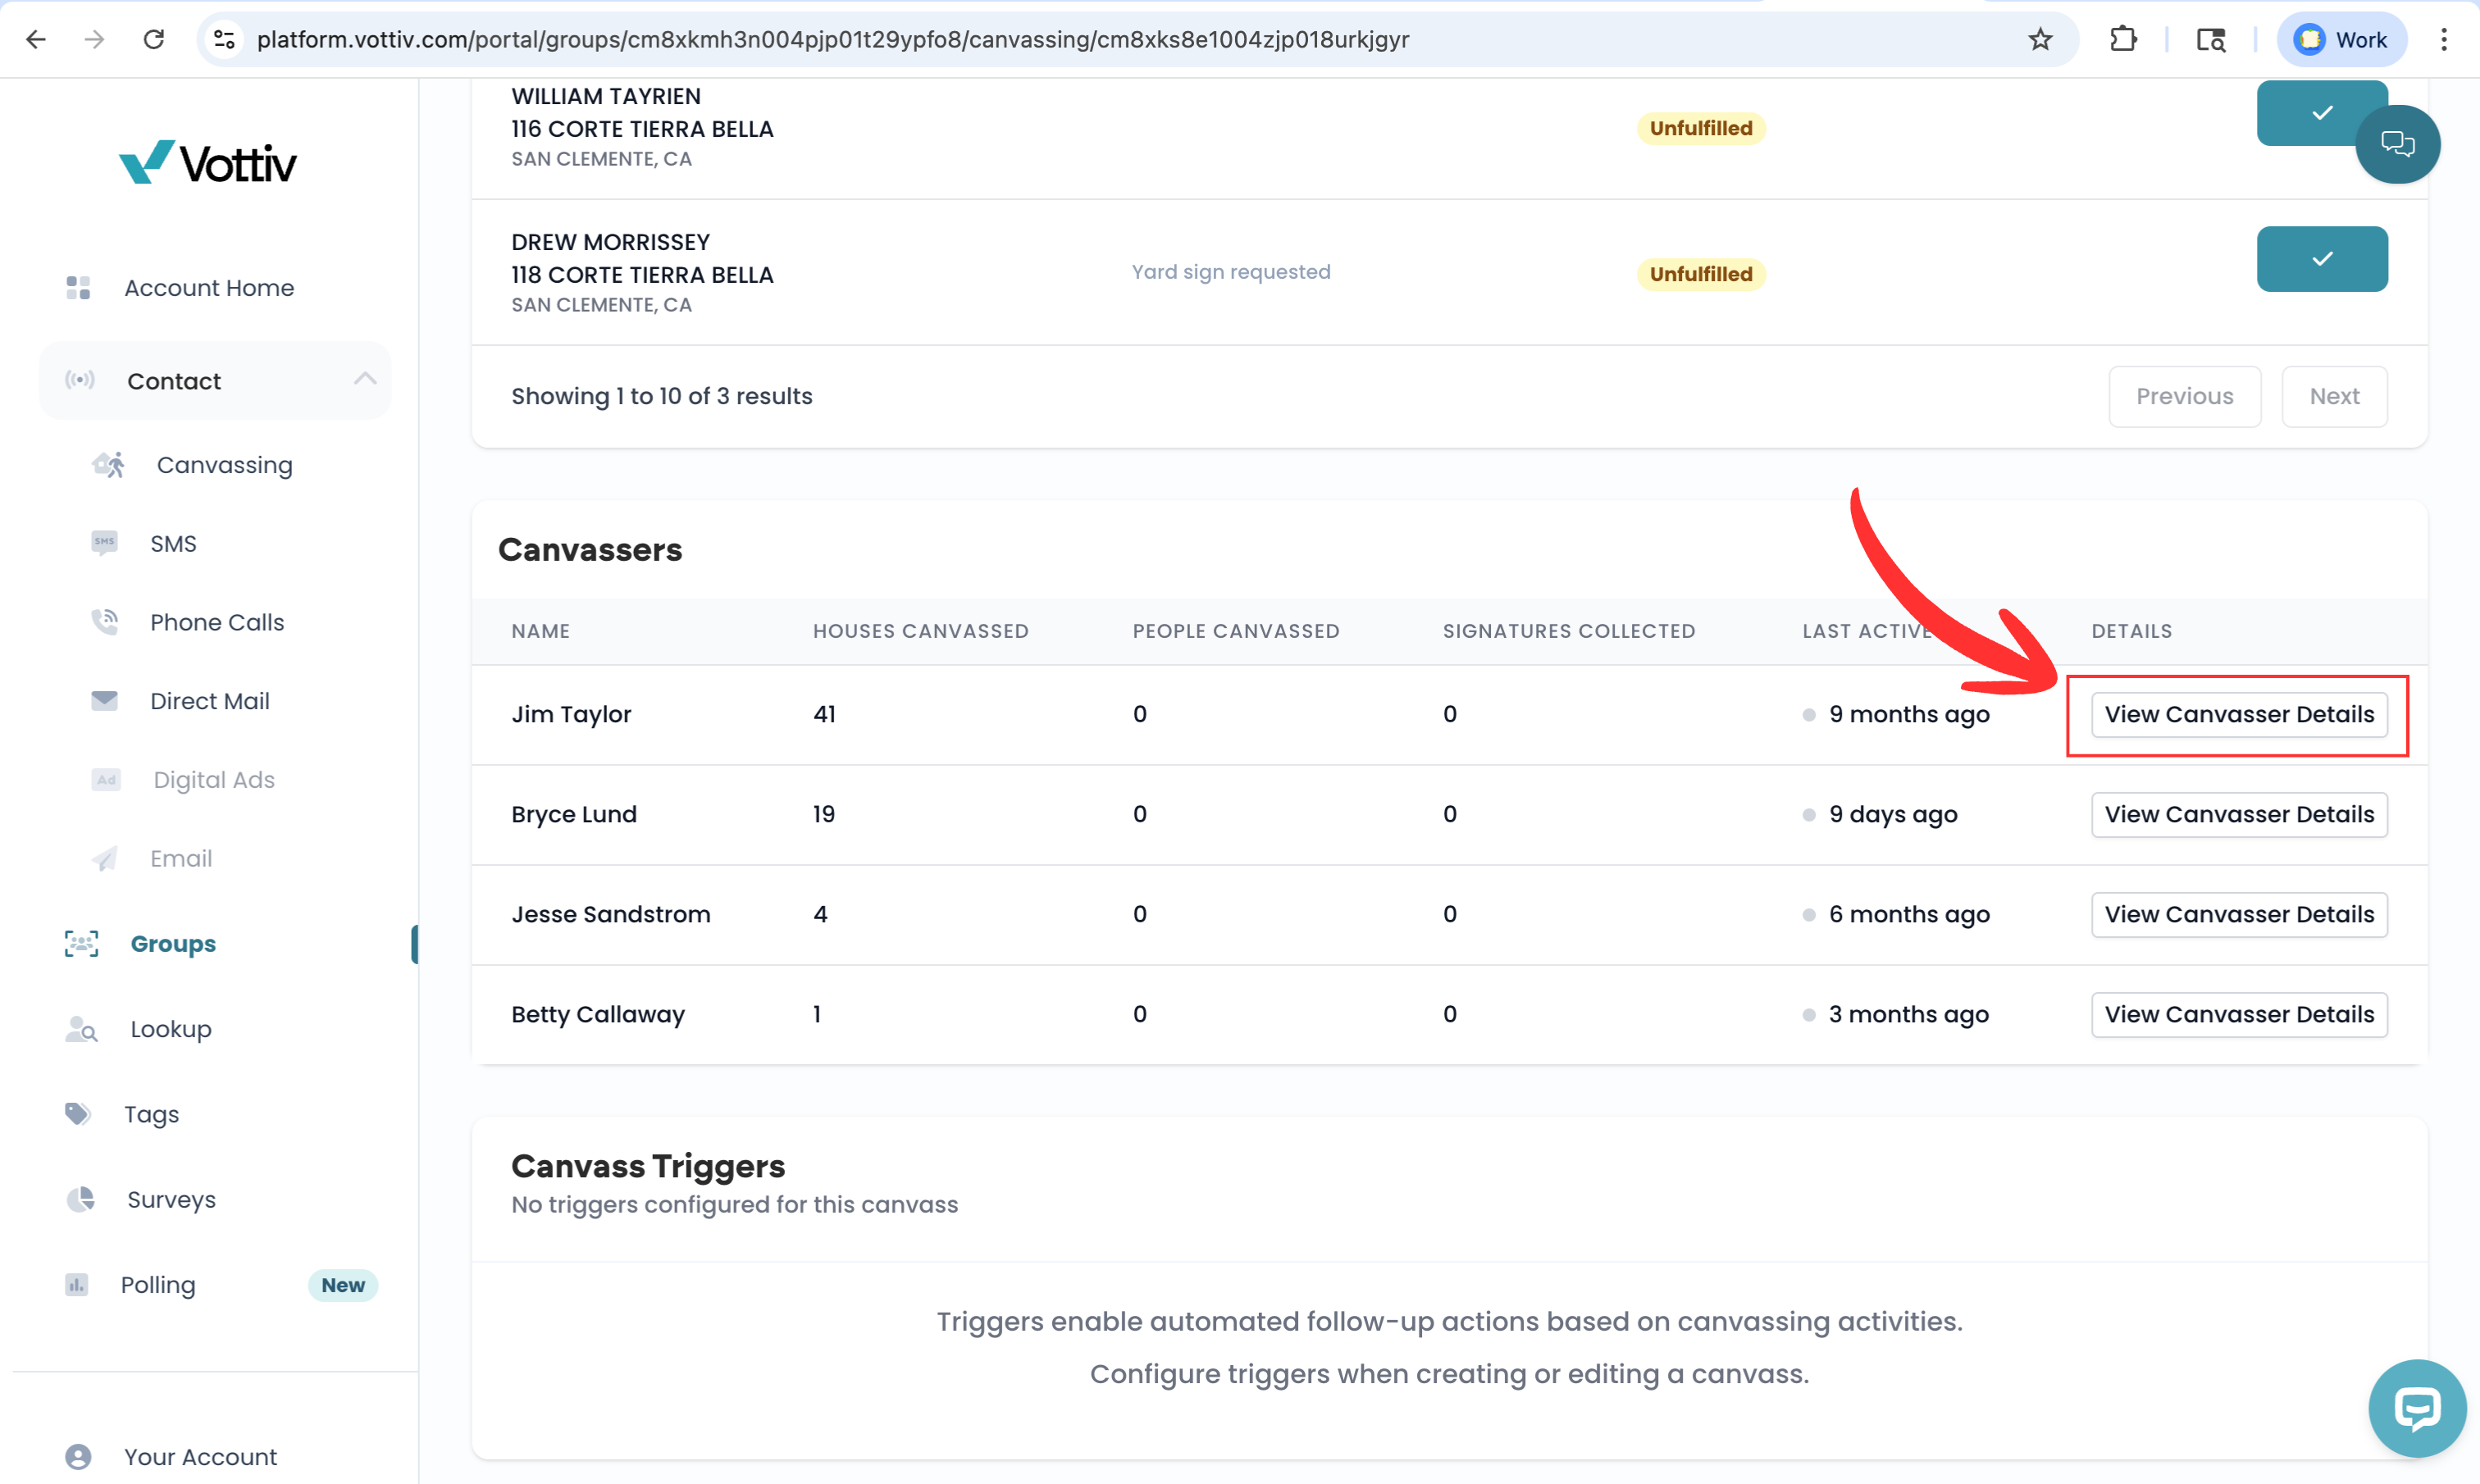The image size is (2480, 1484).
Task: Click the Account Home grid icon
Action: [78, 288]
